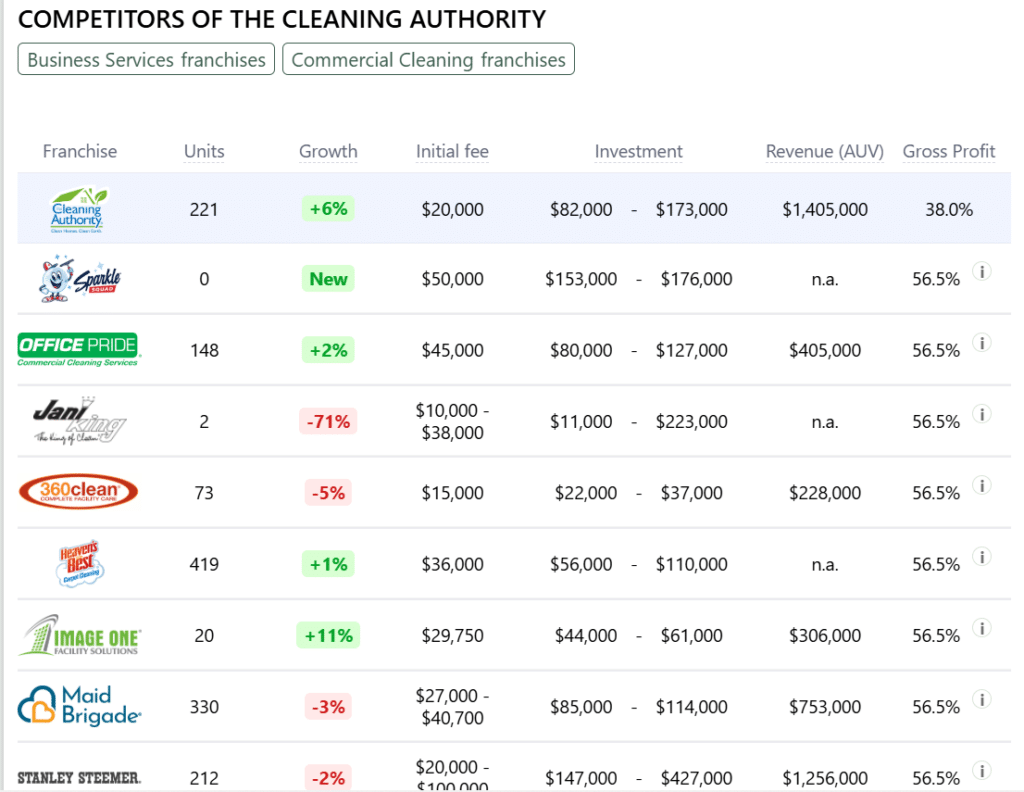
Task: Select the $405,000 revenue cell
Action: tap(825, 351)
